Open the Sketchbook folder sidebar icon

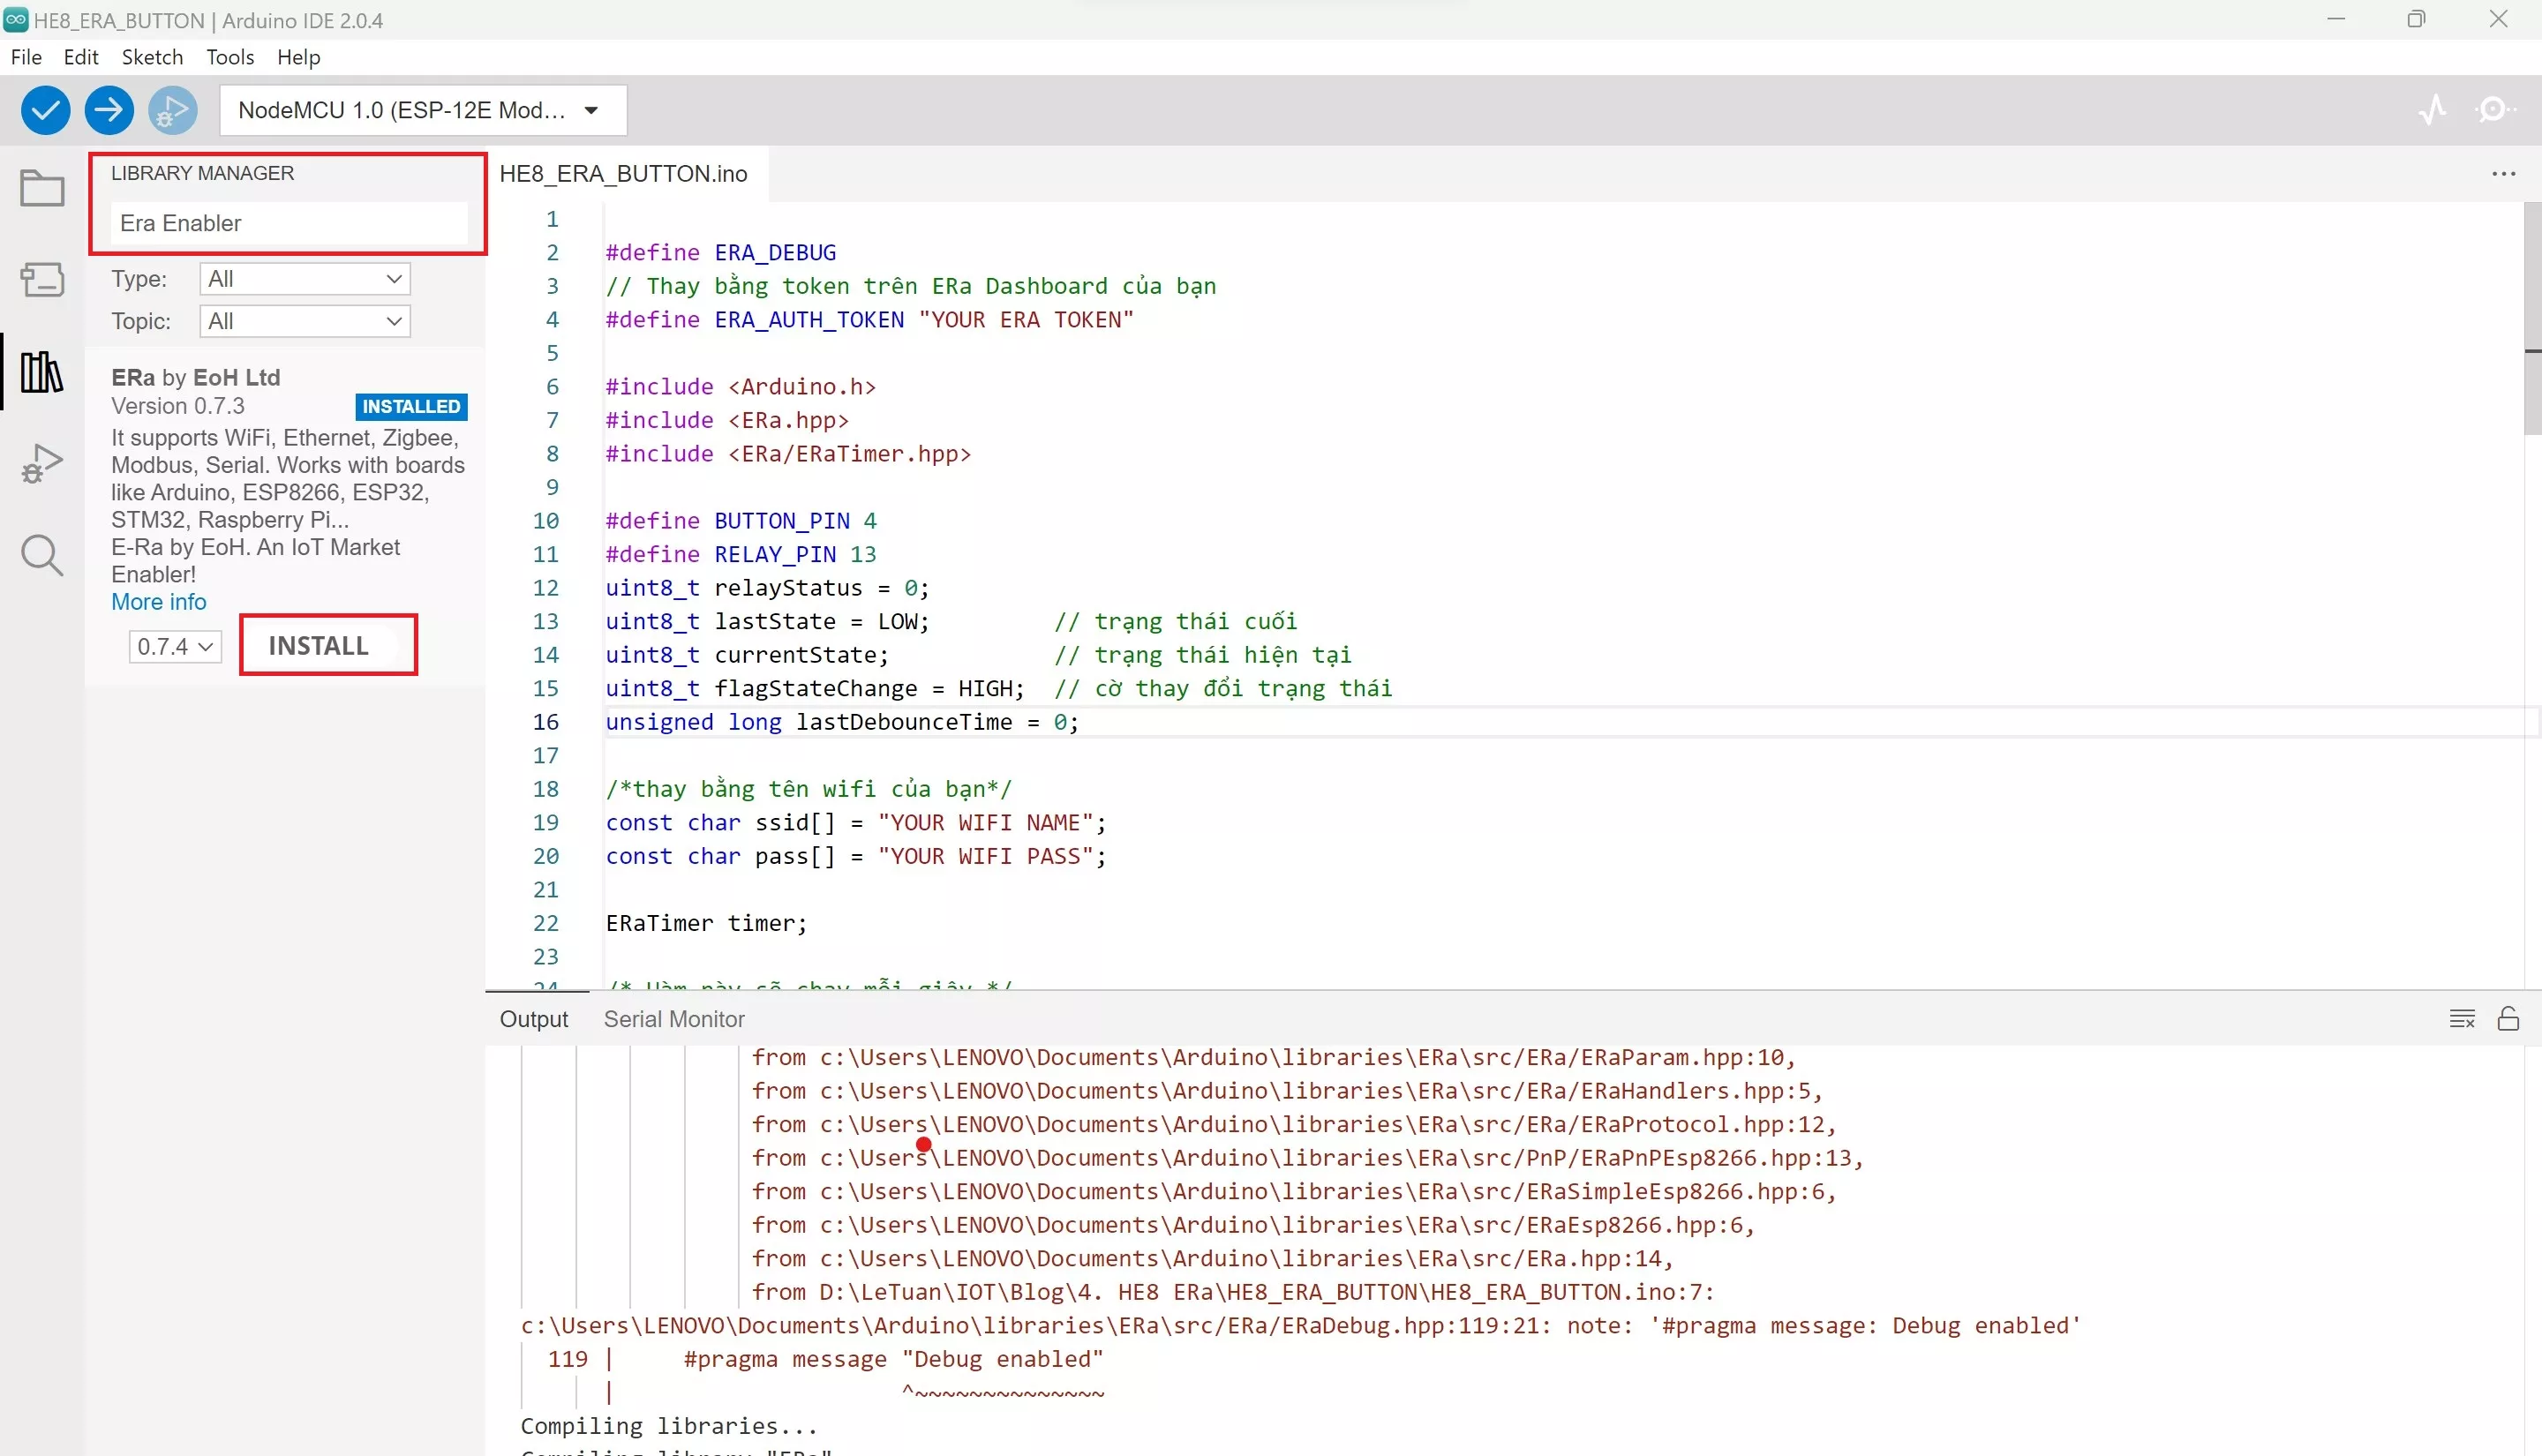[x=42, y=187]
